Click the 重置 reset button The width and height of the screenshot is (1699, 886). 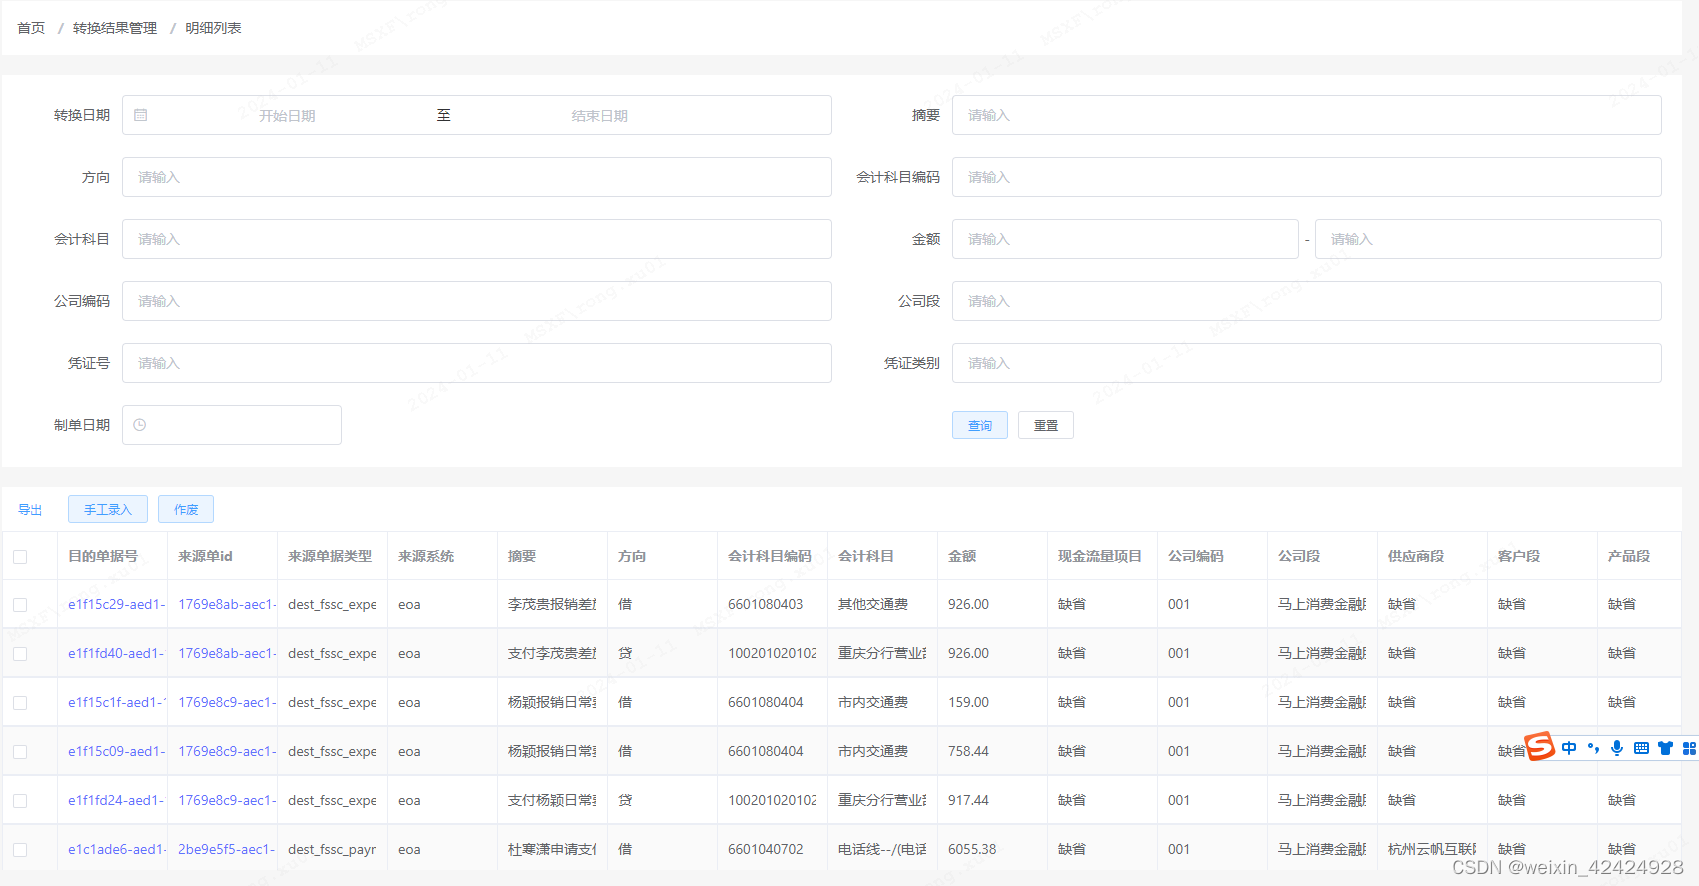click(1046, 425)
